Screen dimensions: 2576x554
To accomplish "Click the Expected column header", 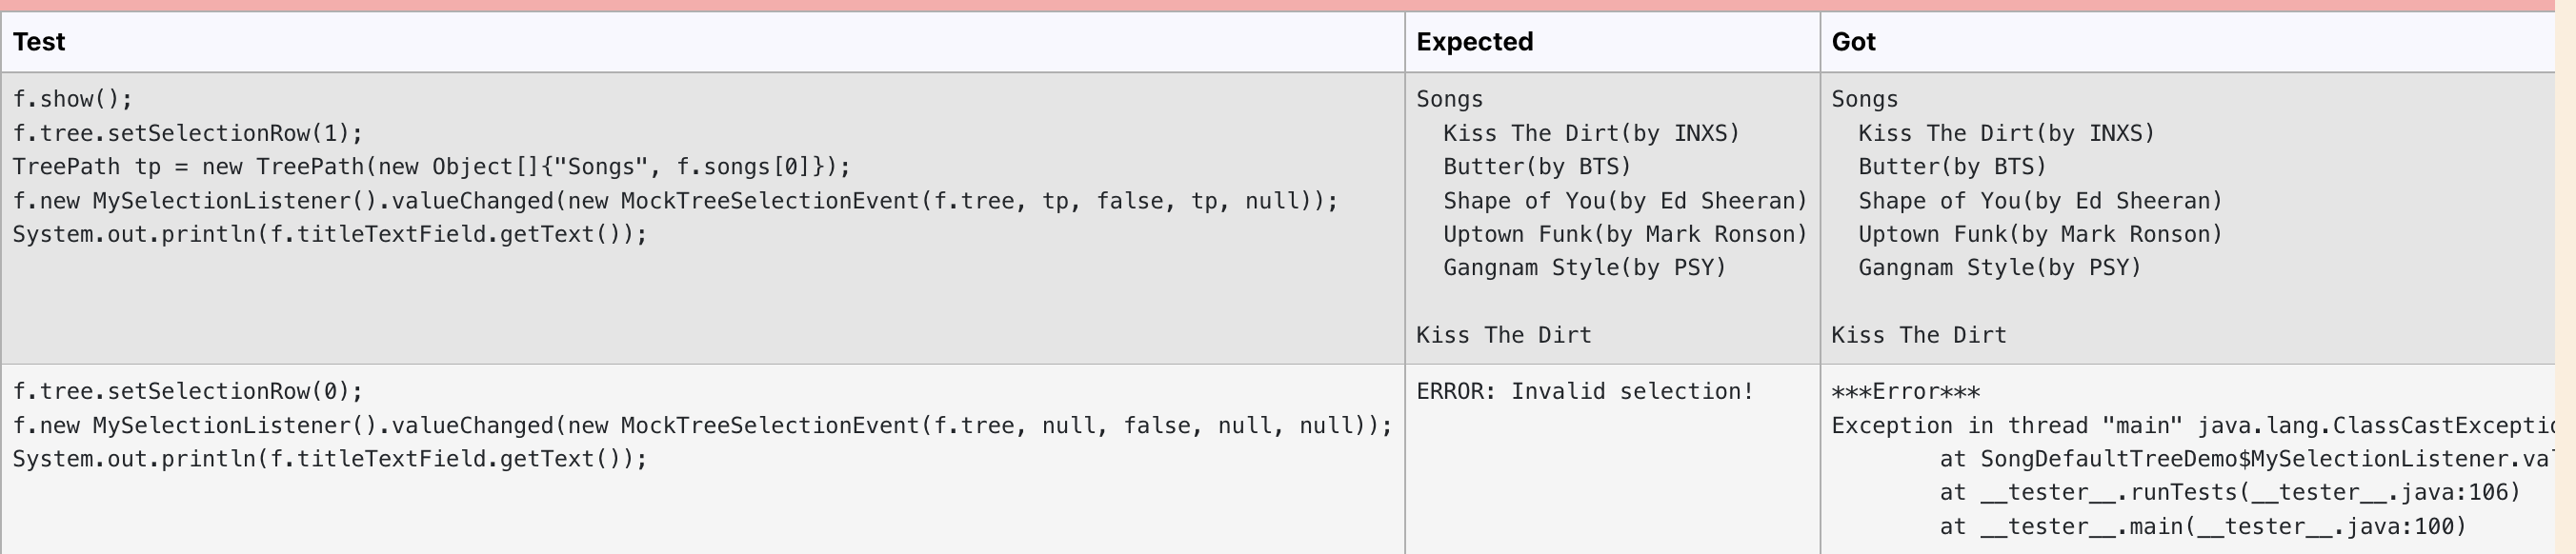I will [1474, 42].
